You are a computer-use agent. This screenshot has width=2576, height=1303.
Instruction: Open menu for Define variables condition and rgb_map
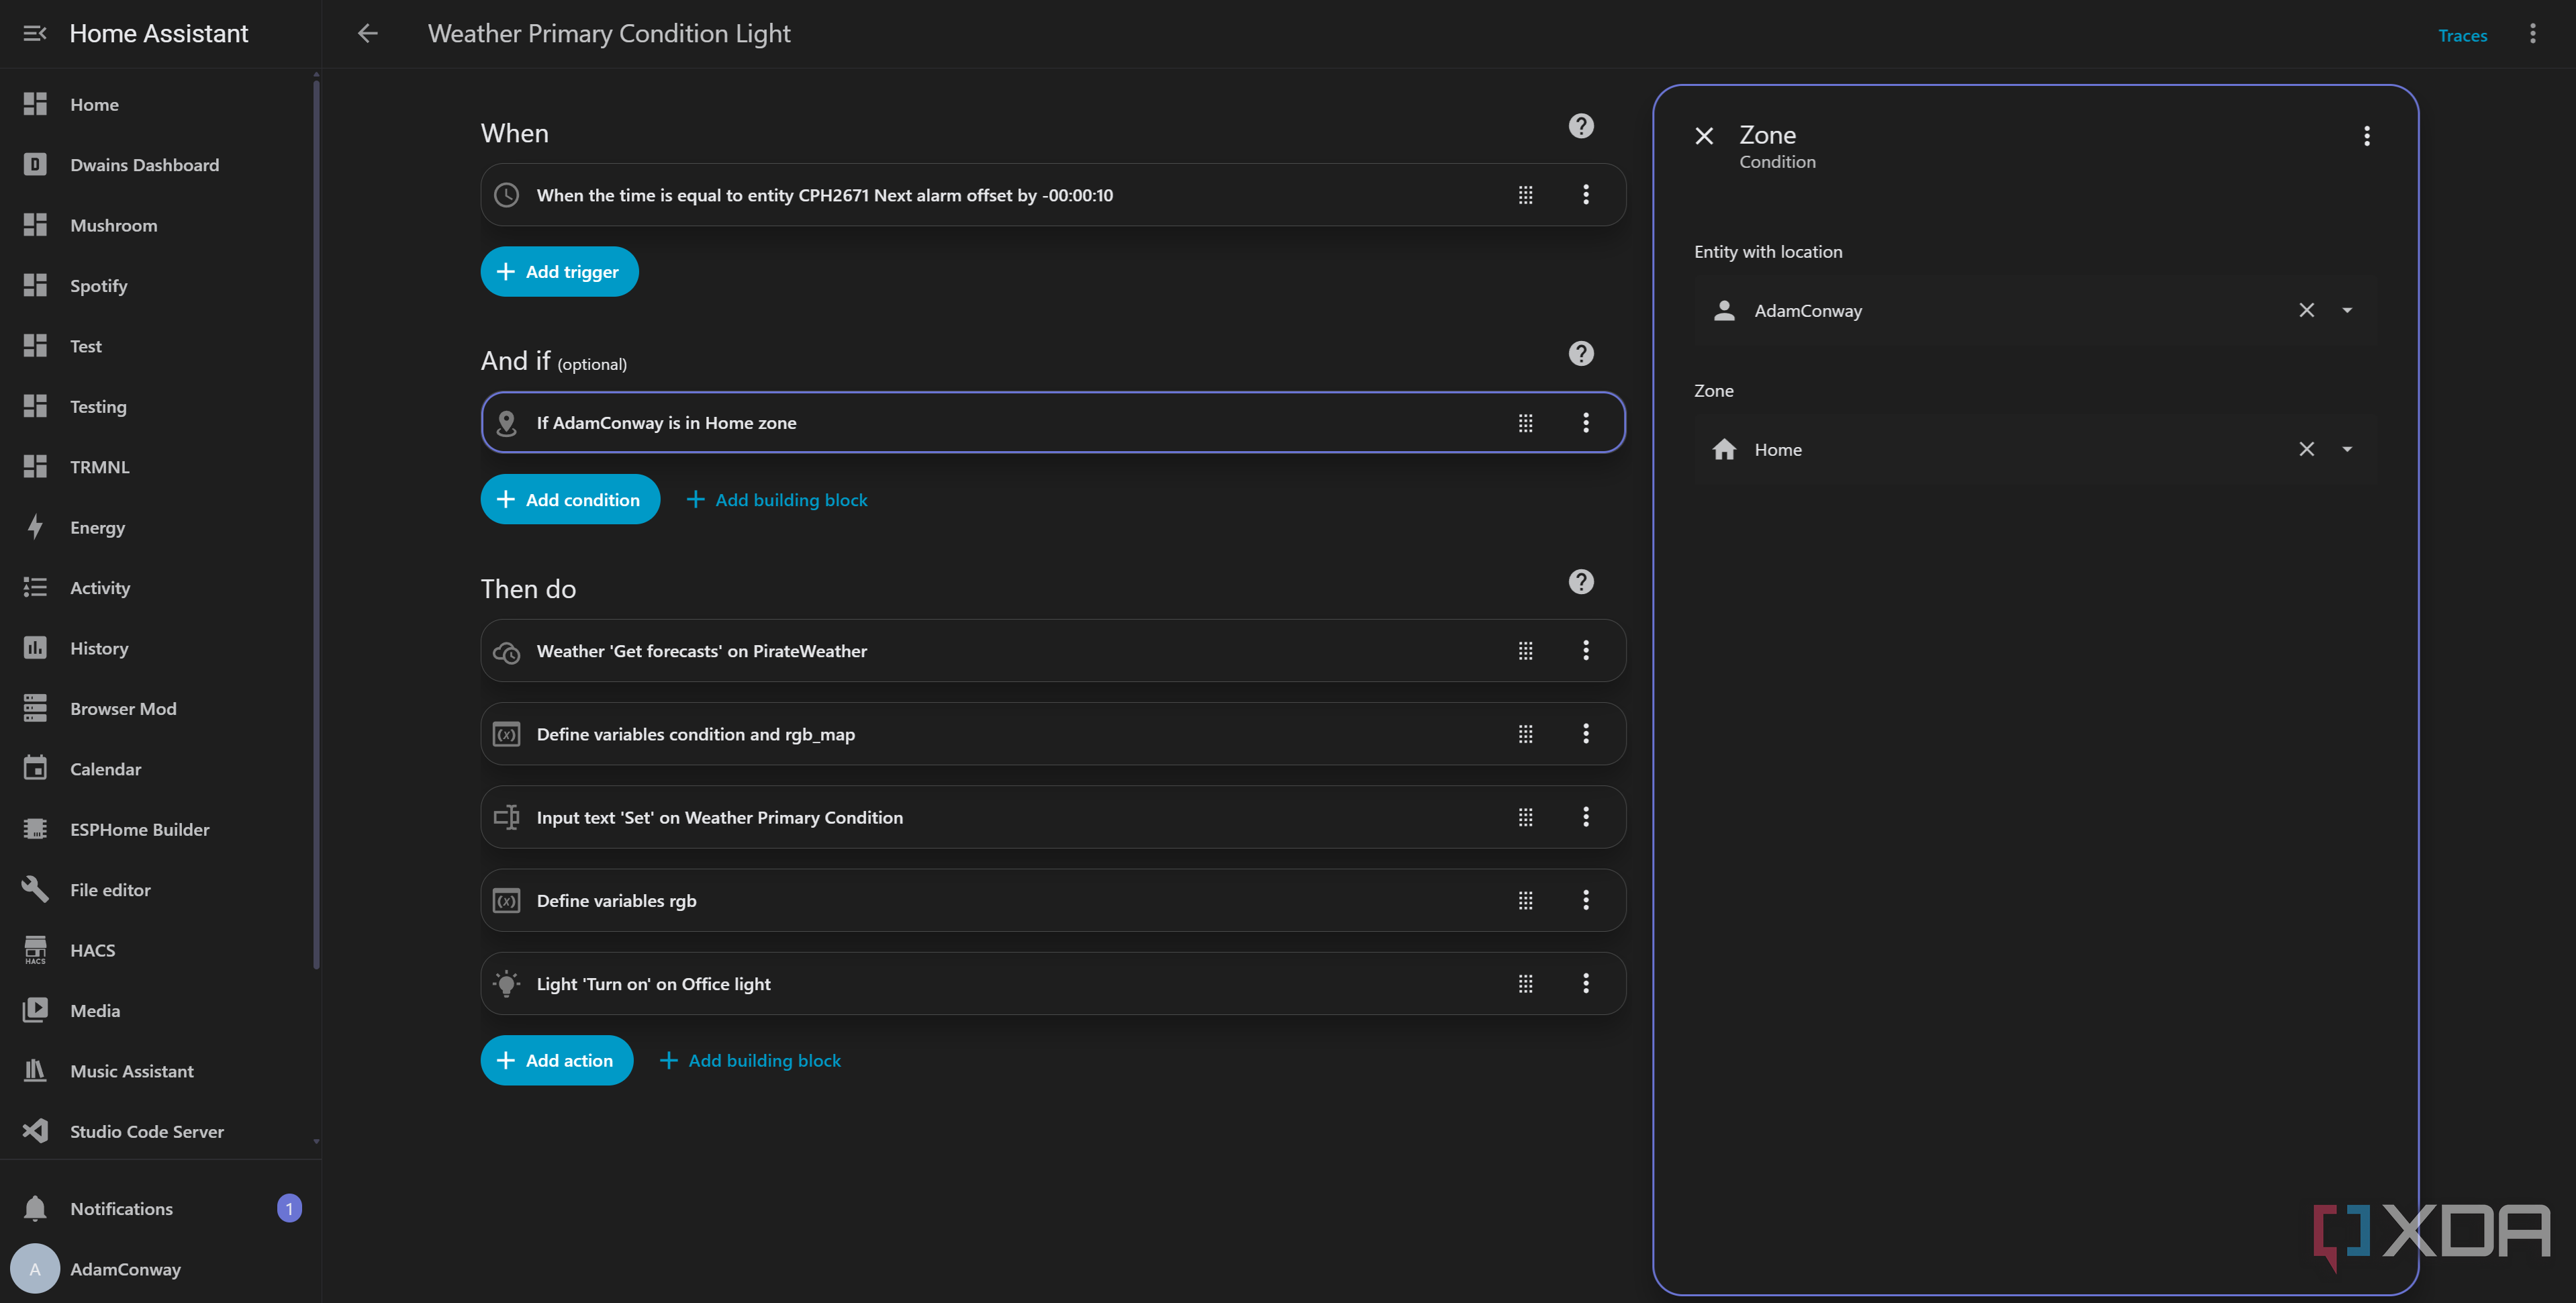coord(1585,733)
